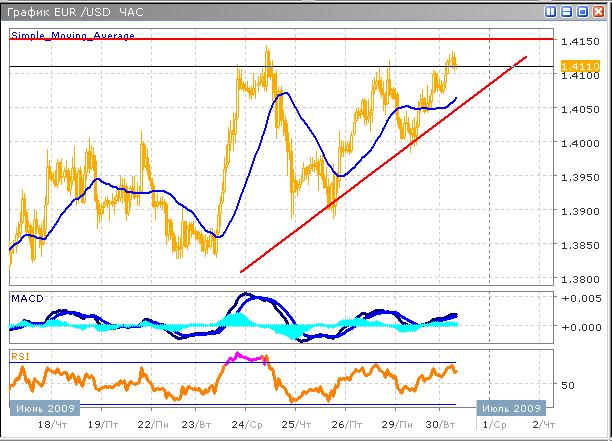Image resolution: width=612 pixels, height=441 pixels.
Task: Click the RSI 50 level scale label
Action: [x=567, y=384]
